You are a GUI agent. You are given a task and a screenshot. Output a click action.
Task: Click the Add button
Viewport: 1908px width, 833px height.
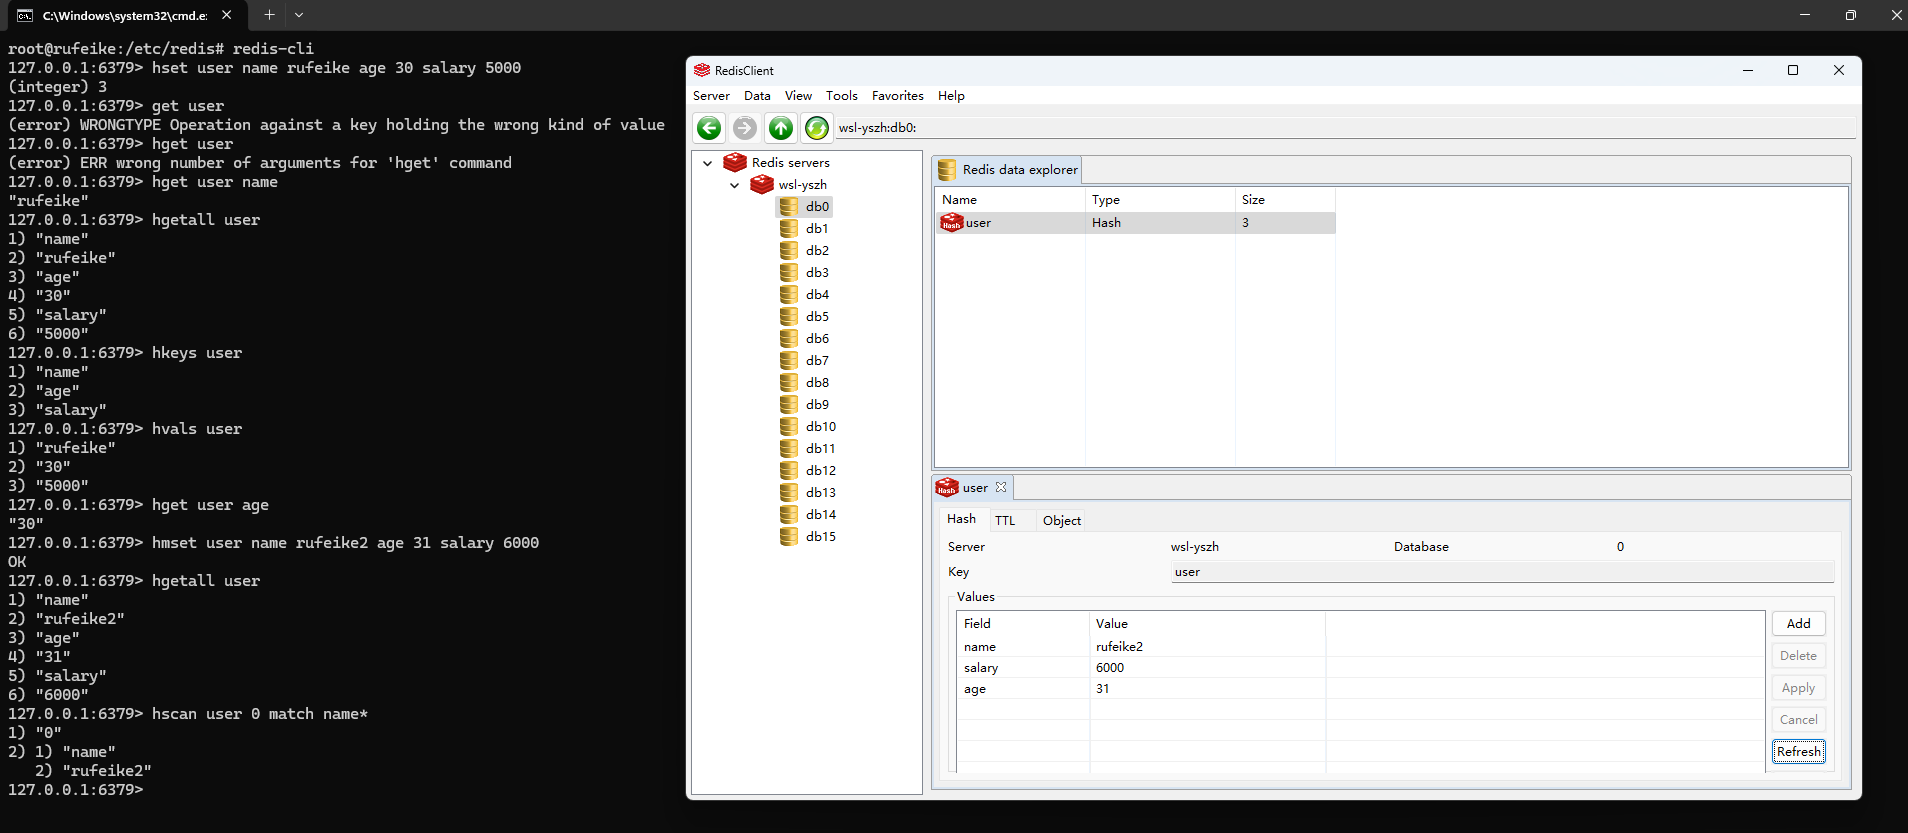[x=1798, y=623]
